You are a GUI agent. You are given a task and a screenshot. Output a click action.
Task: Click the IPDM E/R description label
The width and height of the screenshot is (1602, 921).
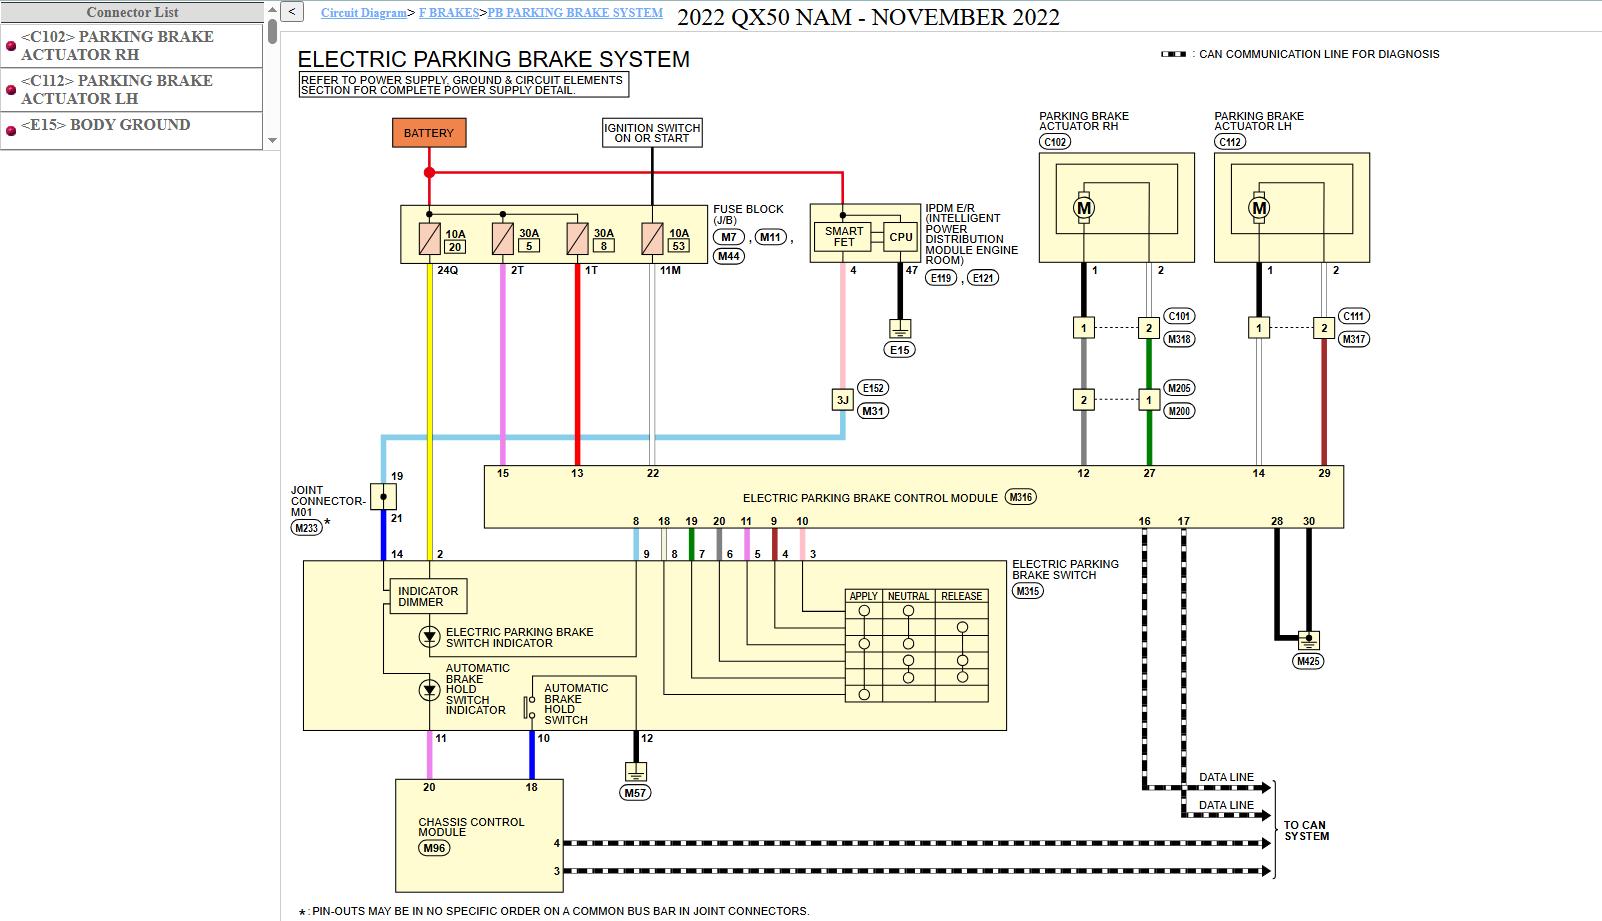(971, 234)
